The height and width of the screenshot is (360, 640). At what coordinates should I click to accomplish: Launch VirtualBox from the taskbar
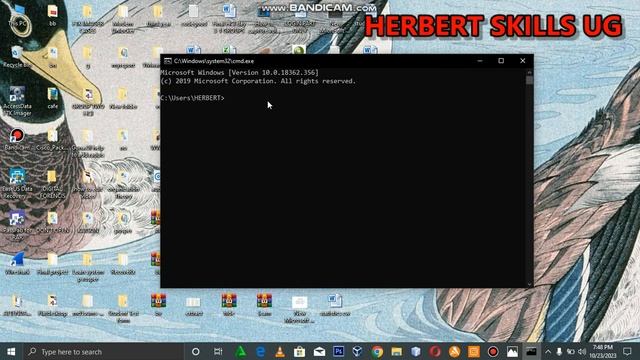click(358, 351)
